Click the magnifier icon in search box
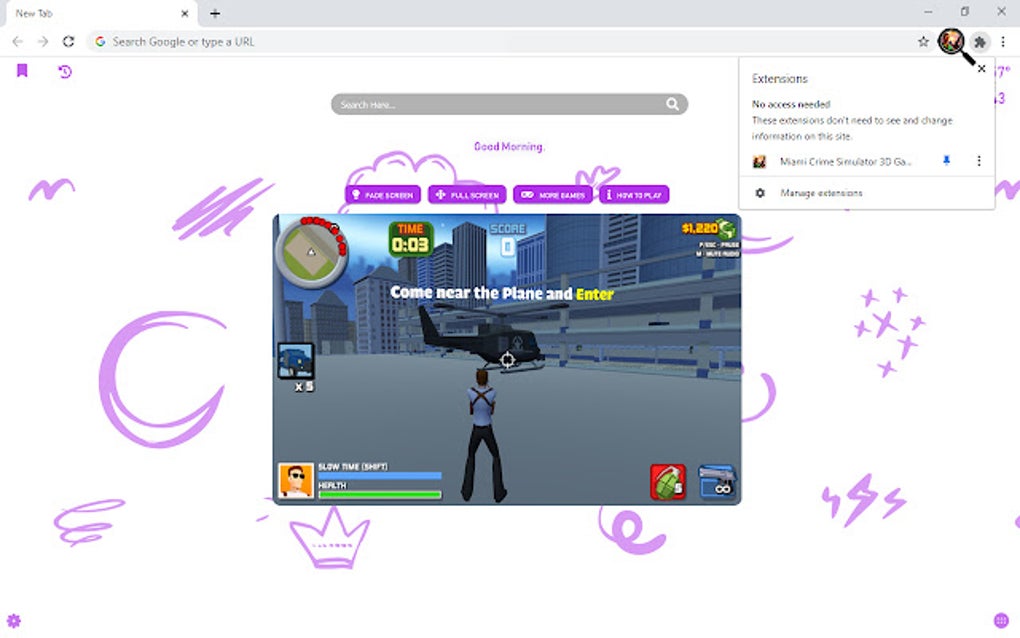Screen dimensions: 1020x638 pos(673,104)
